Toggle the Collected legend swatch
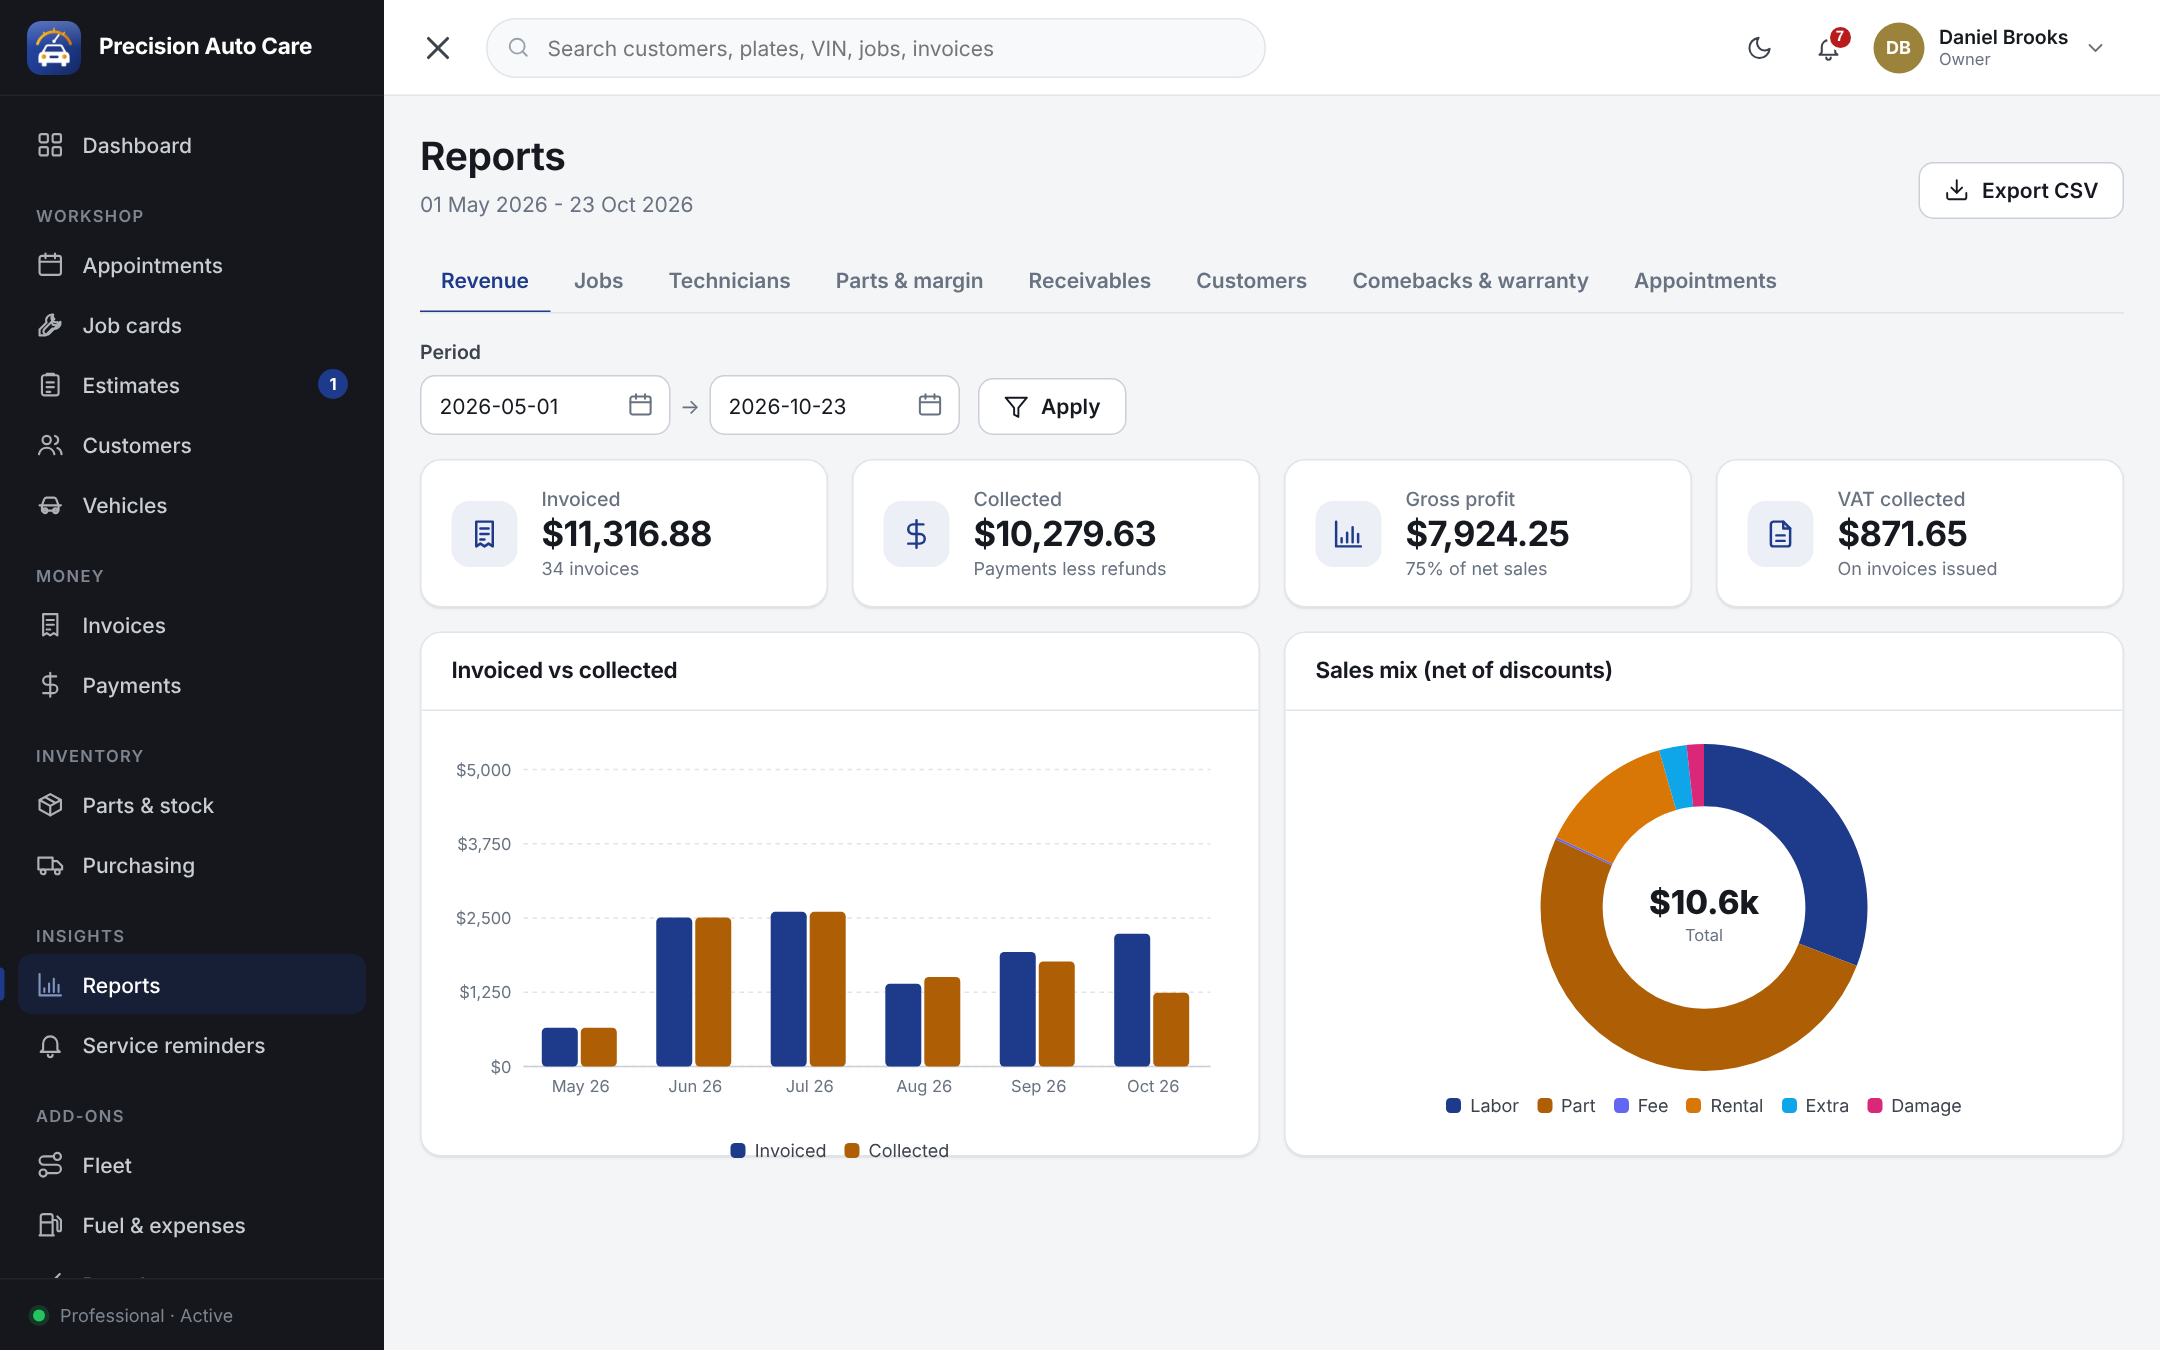The height and width of the screenshot is (1350, 2160). 852,1150
